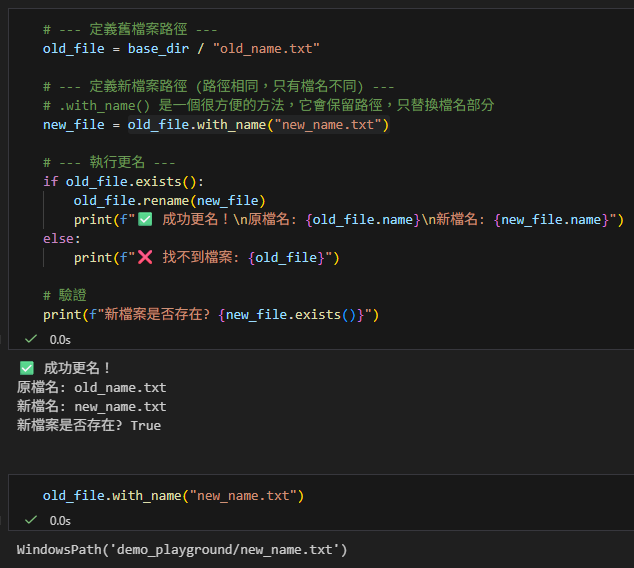Click the green checkmark of the with_name cell

click(x=31, y=520)
